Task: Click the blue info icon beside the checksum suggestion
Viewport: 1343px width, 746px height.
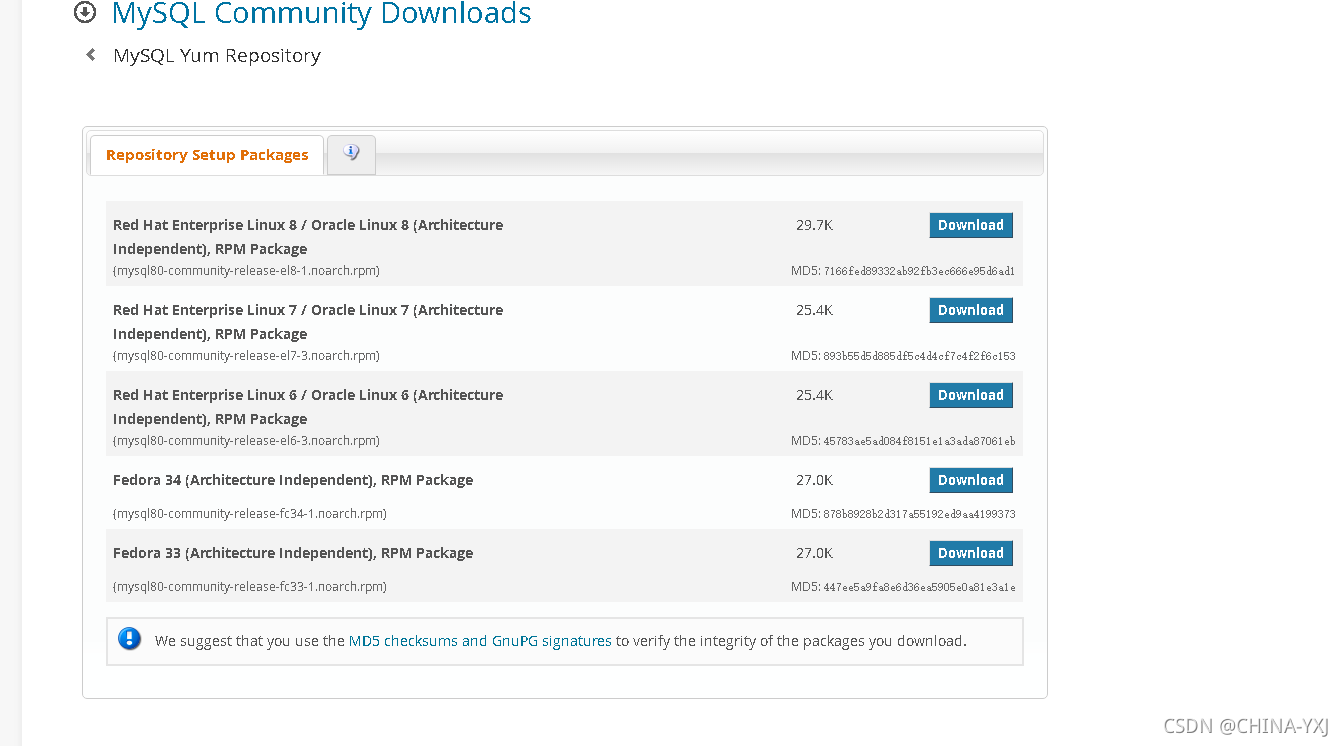Action: tap(130, 639)
